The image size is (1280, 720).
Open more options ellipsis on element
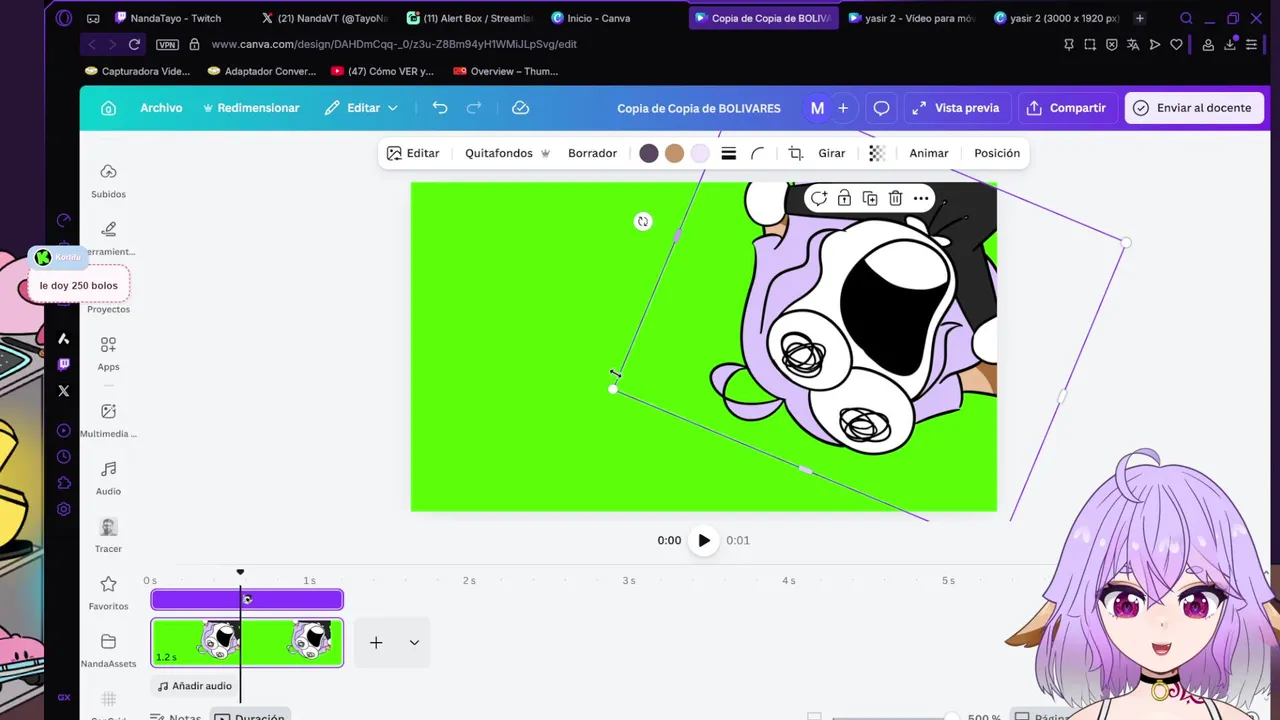tap(921, 198)
